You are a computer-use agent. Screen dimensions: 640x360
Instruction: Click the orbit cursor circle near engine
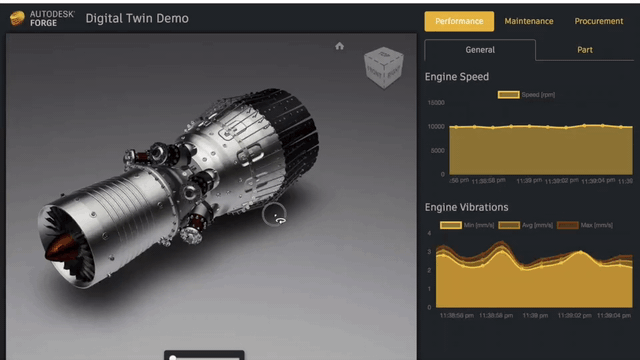click(x=274, y=214)
